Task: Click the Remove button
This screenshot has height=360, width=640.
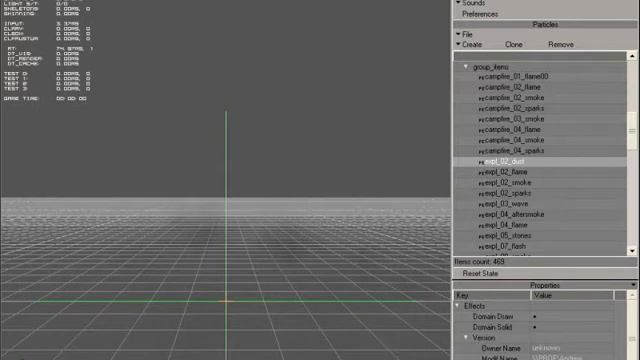Action: click(x=561, y=44)
